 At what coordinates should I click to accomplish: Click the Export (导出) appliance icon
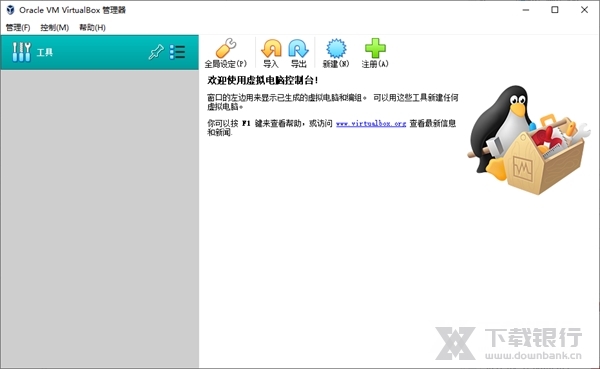[x=298, y=48]
